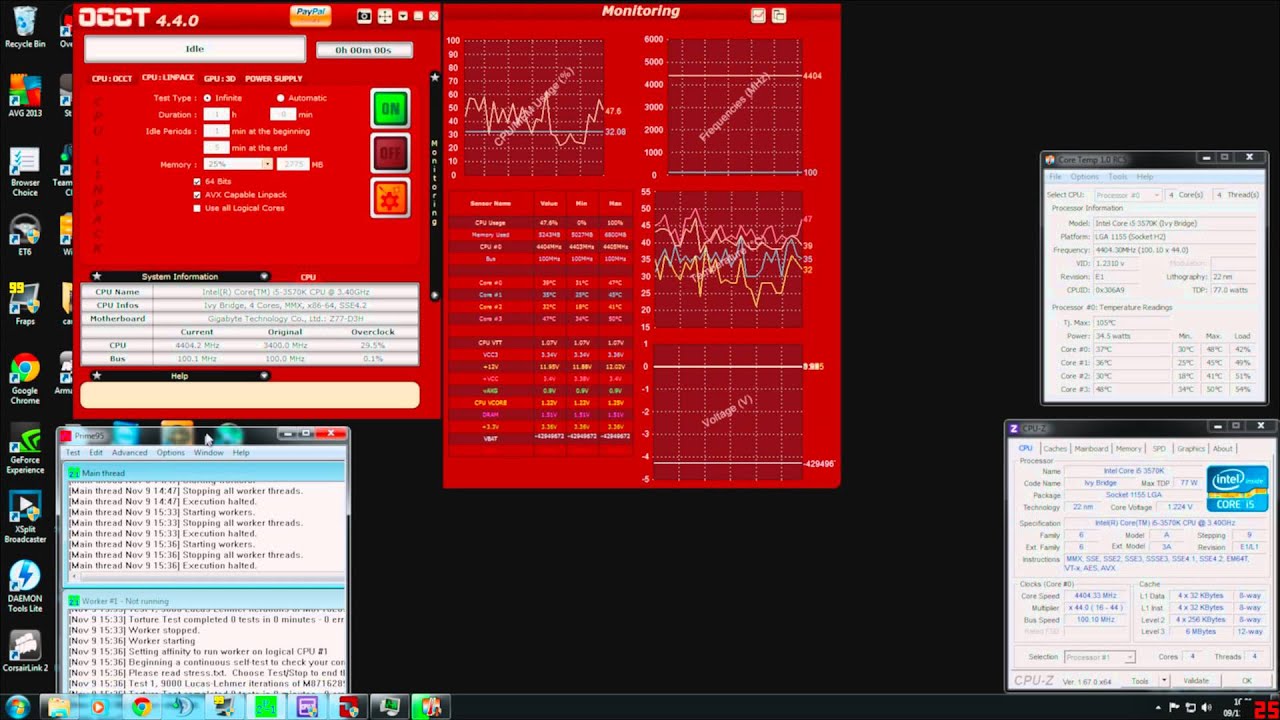Viewport: 1280px width, 720px height.
Task: Toggle the 64 Bits checkbox
Action: click(198, 181)
